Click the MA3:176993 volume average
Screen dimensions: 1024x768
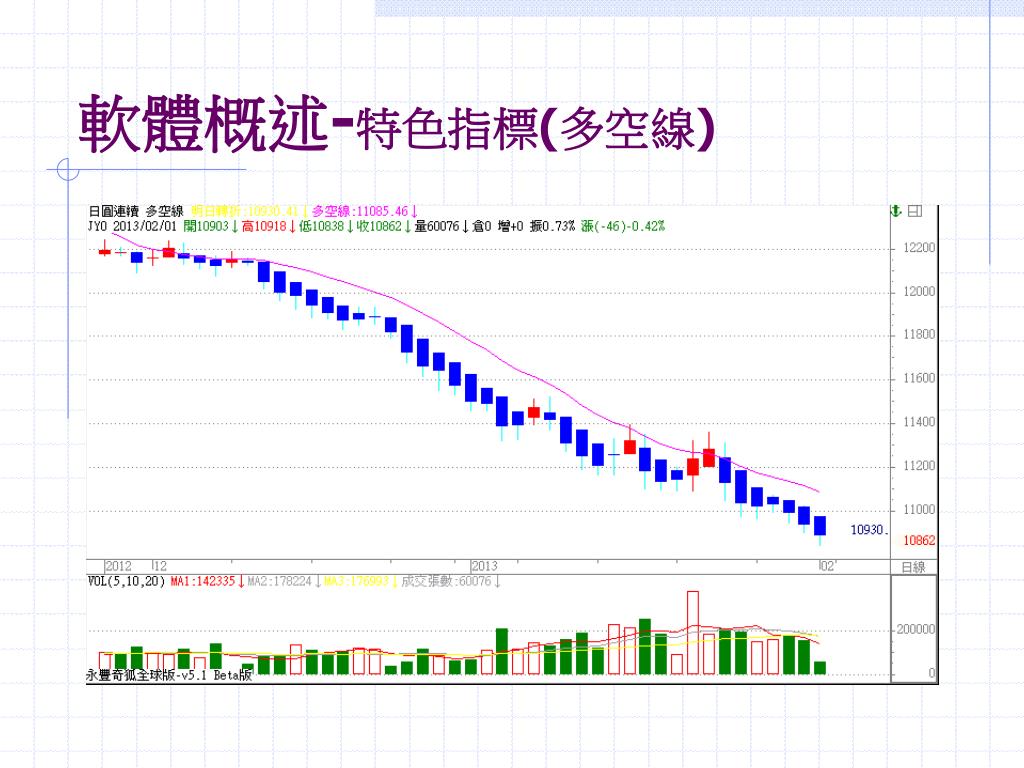coord(357,581)
